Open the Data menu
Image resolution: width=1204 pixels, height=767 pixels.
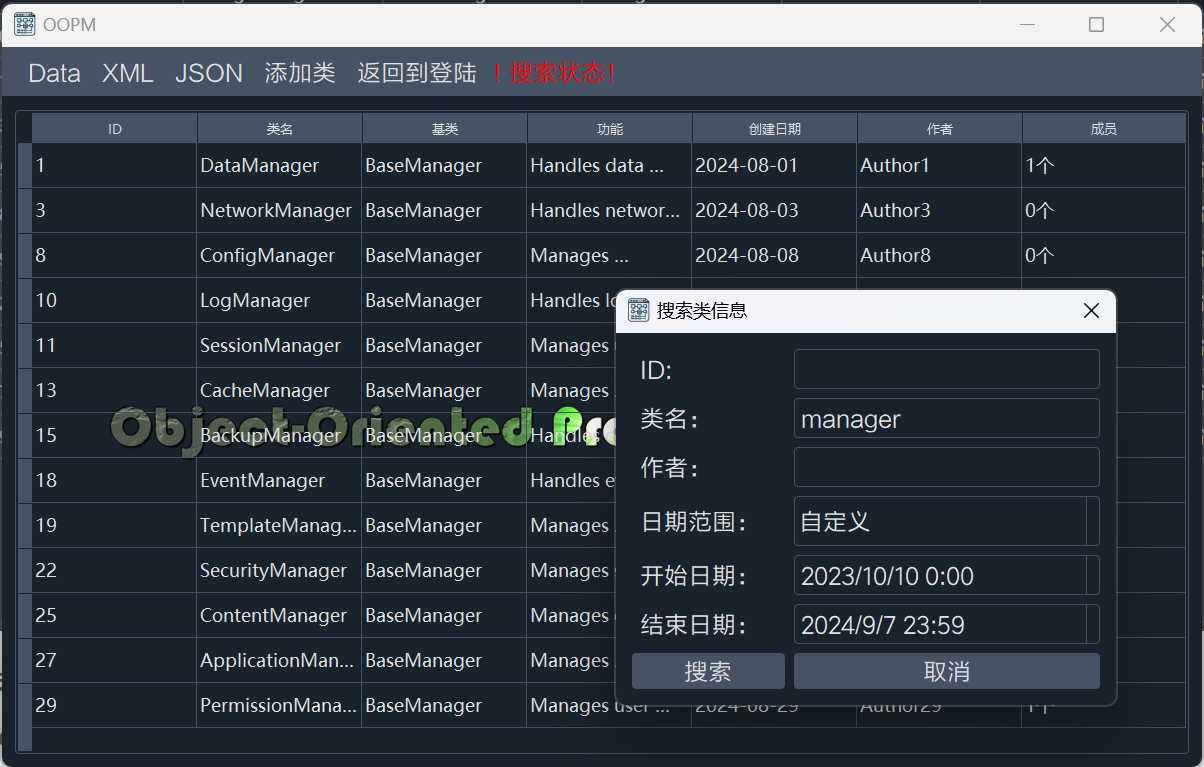pos(54,73)
